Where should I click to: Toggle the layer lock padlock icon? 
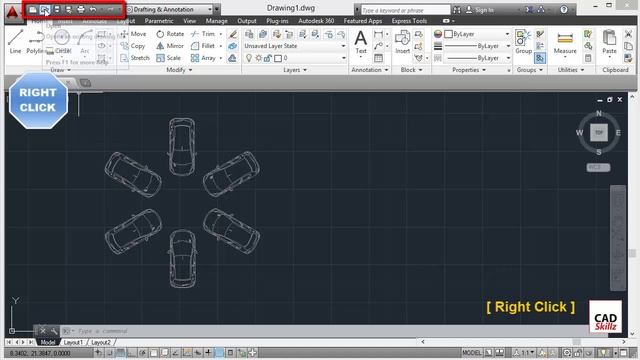point(268,58)
